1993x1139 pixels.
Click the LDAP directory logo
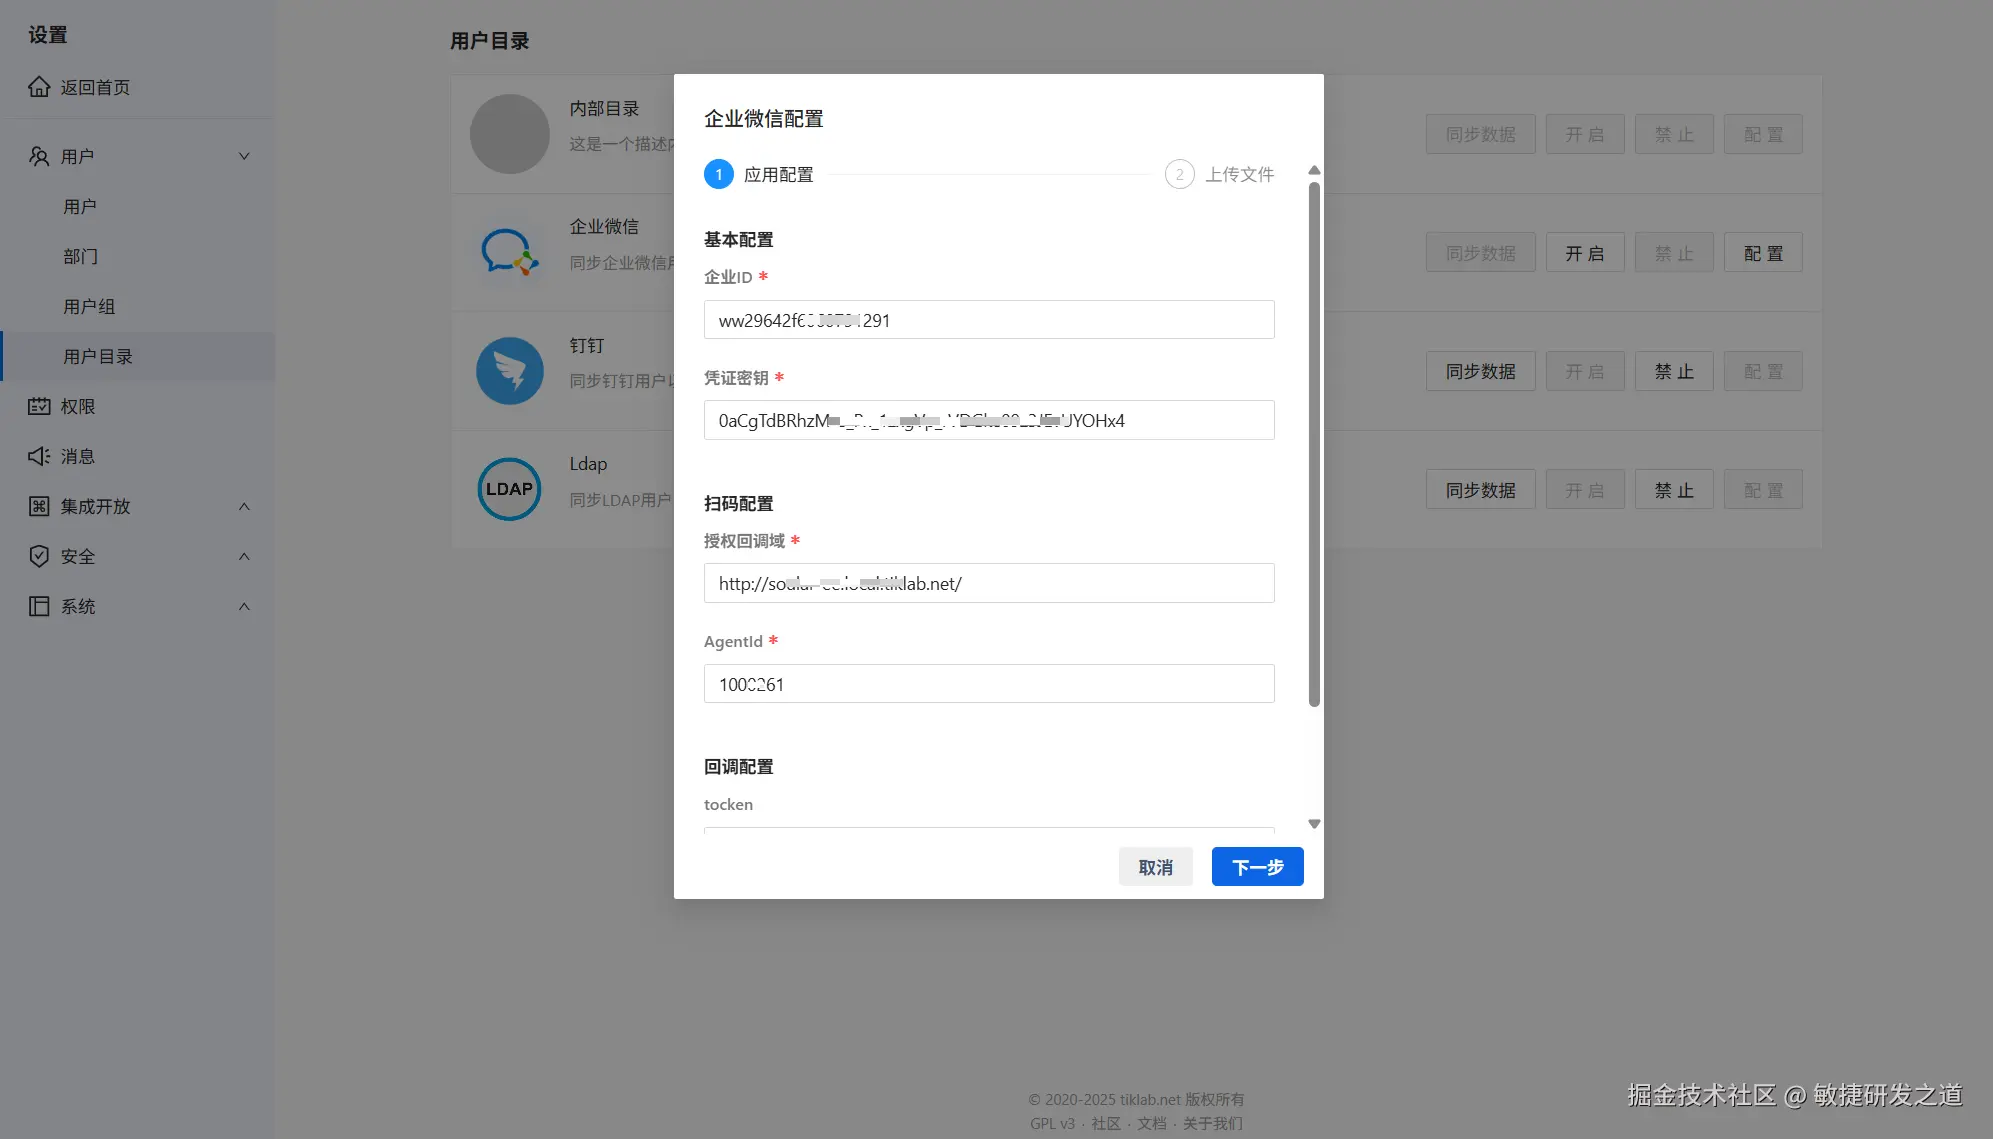[509, 489]
